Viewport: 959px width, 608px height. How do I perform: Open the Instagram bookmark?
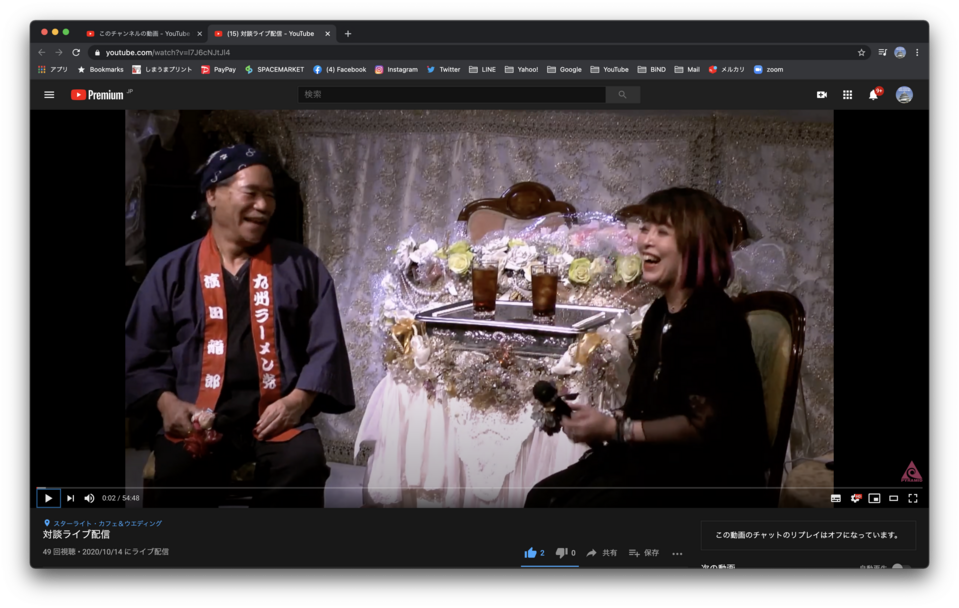[396, 70]
